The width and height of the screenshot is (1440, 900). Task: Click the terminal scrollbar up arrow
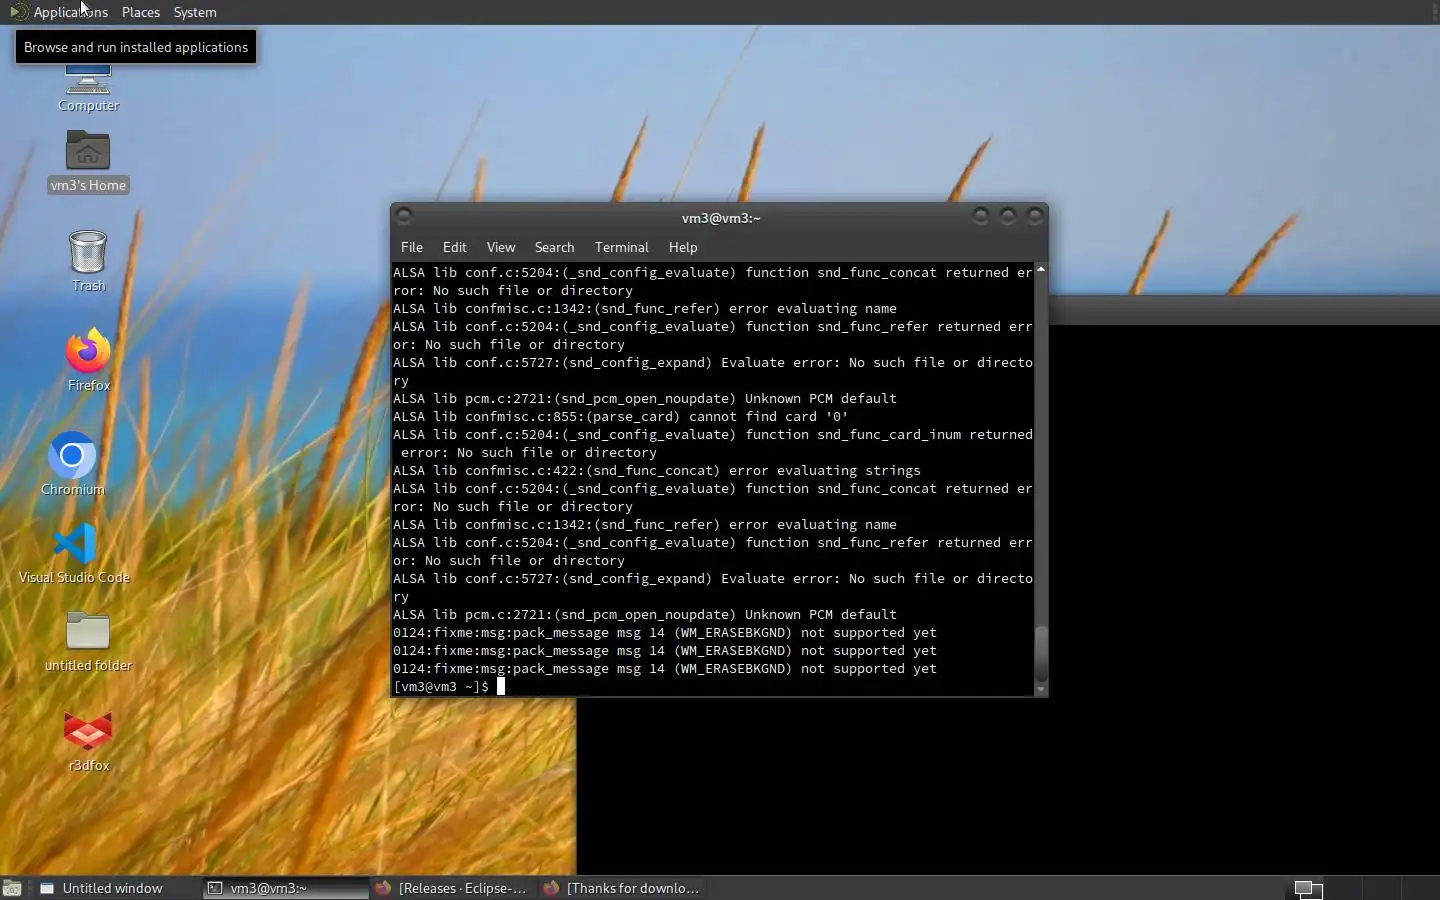1041,270
